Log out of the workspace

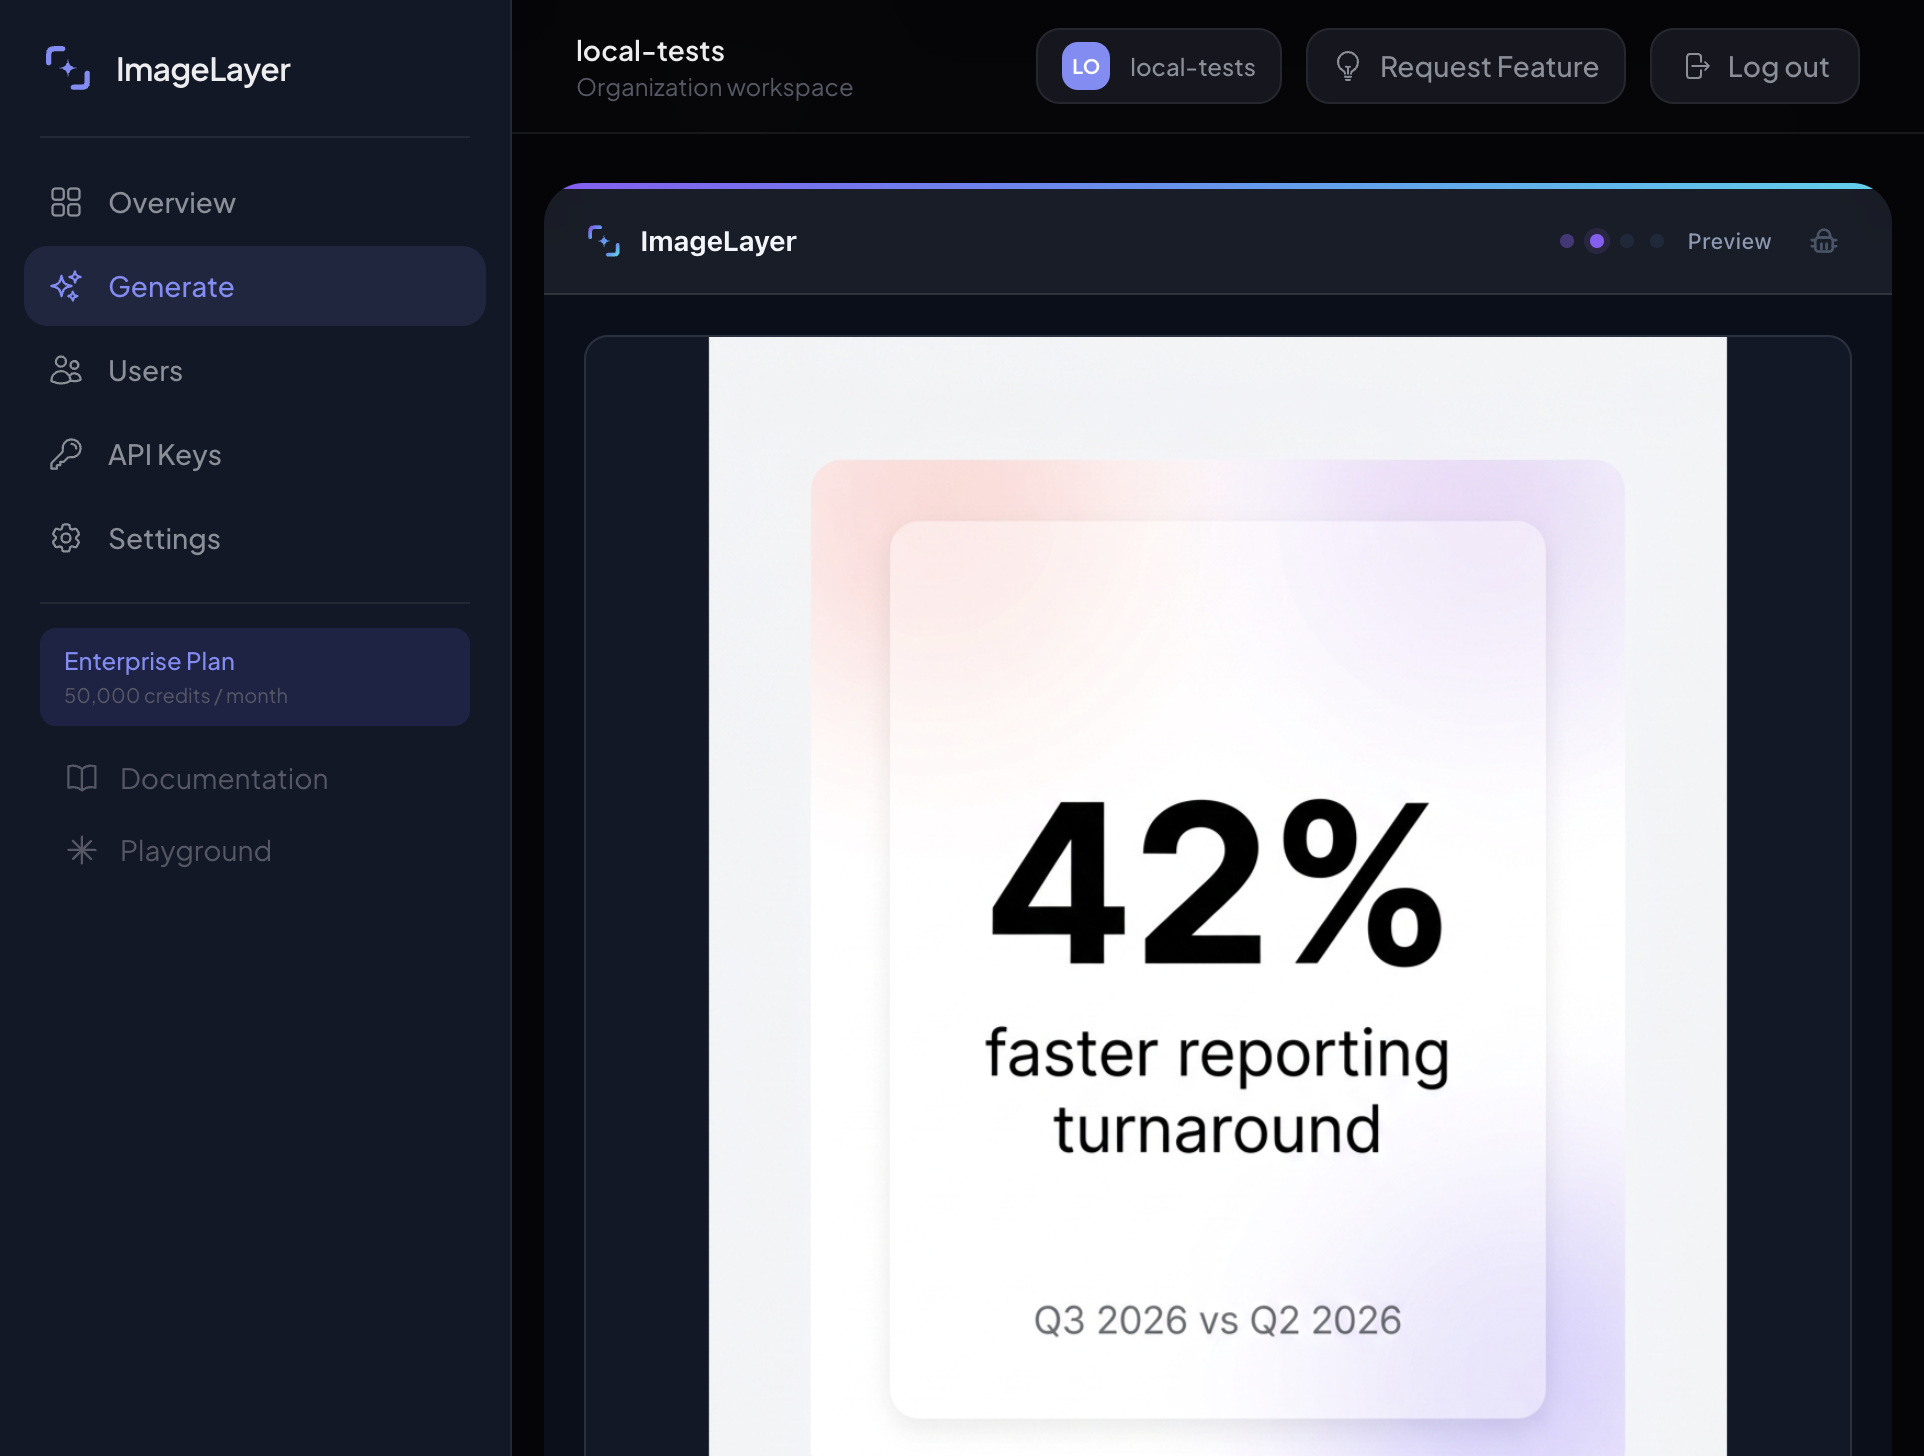1755,67
